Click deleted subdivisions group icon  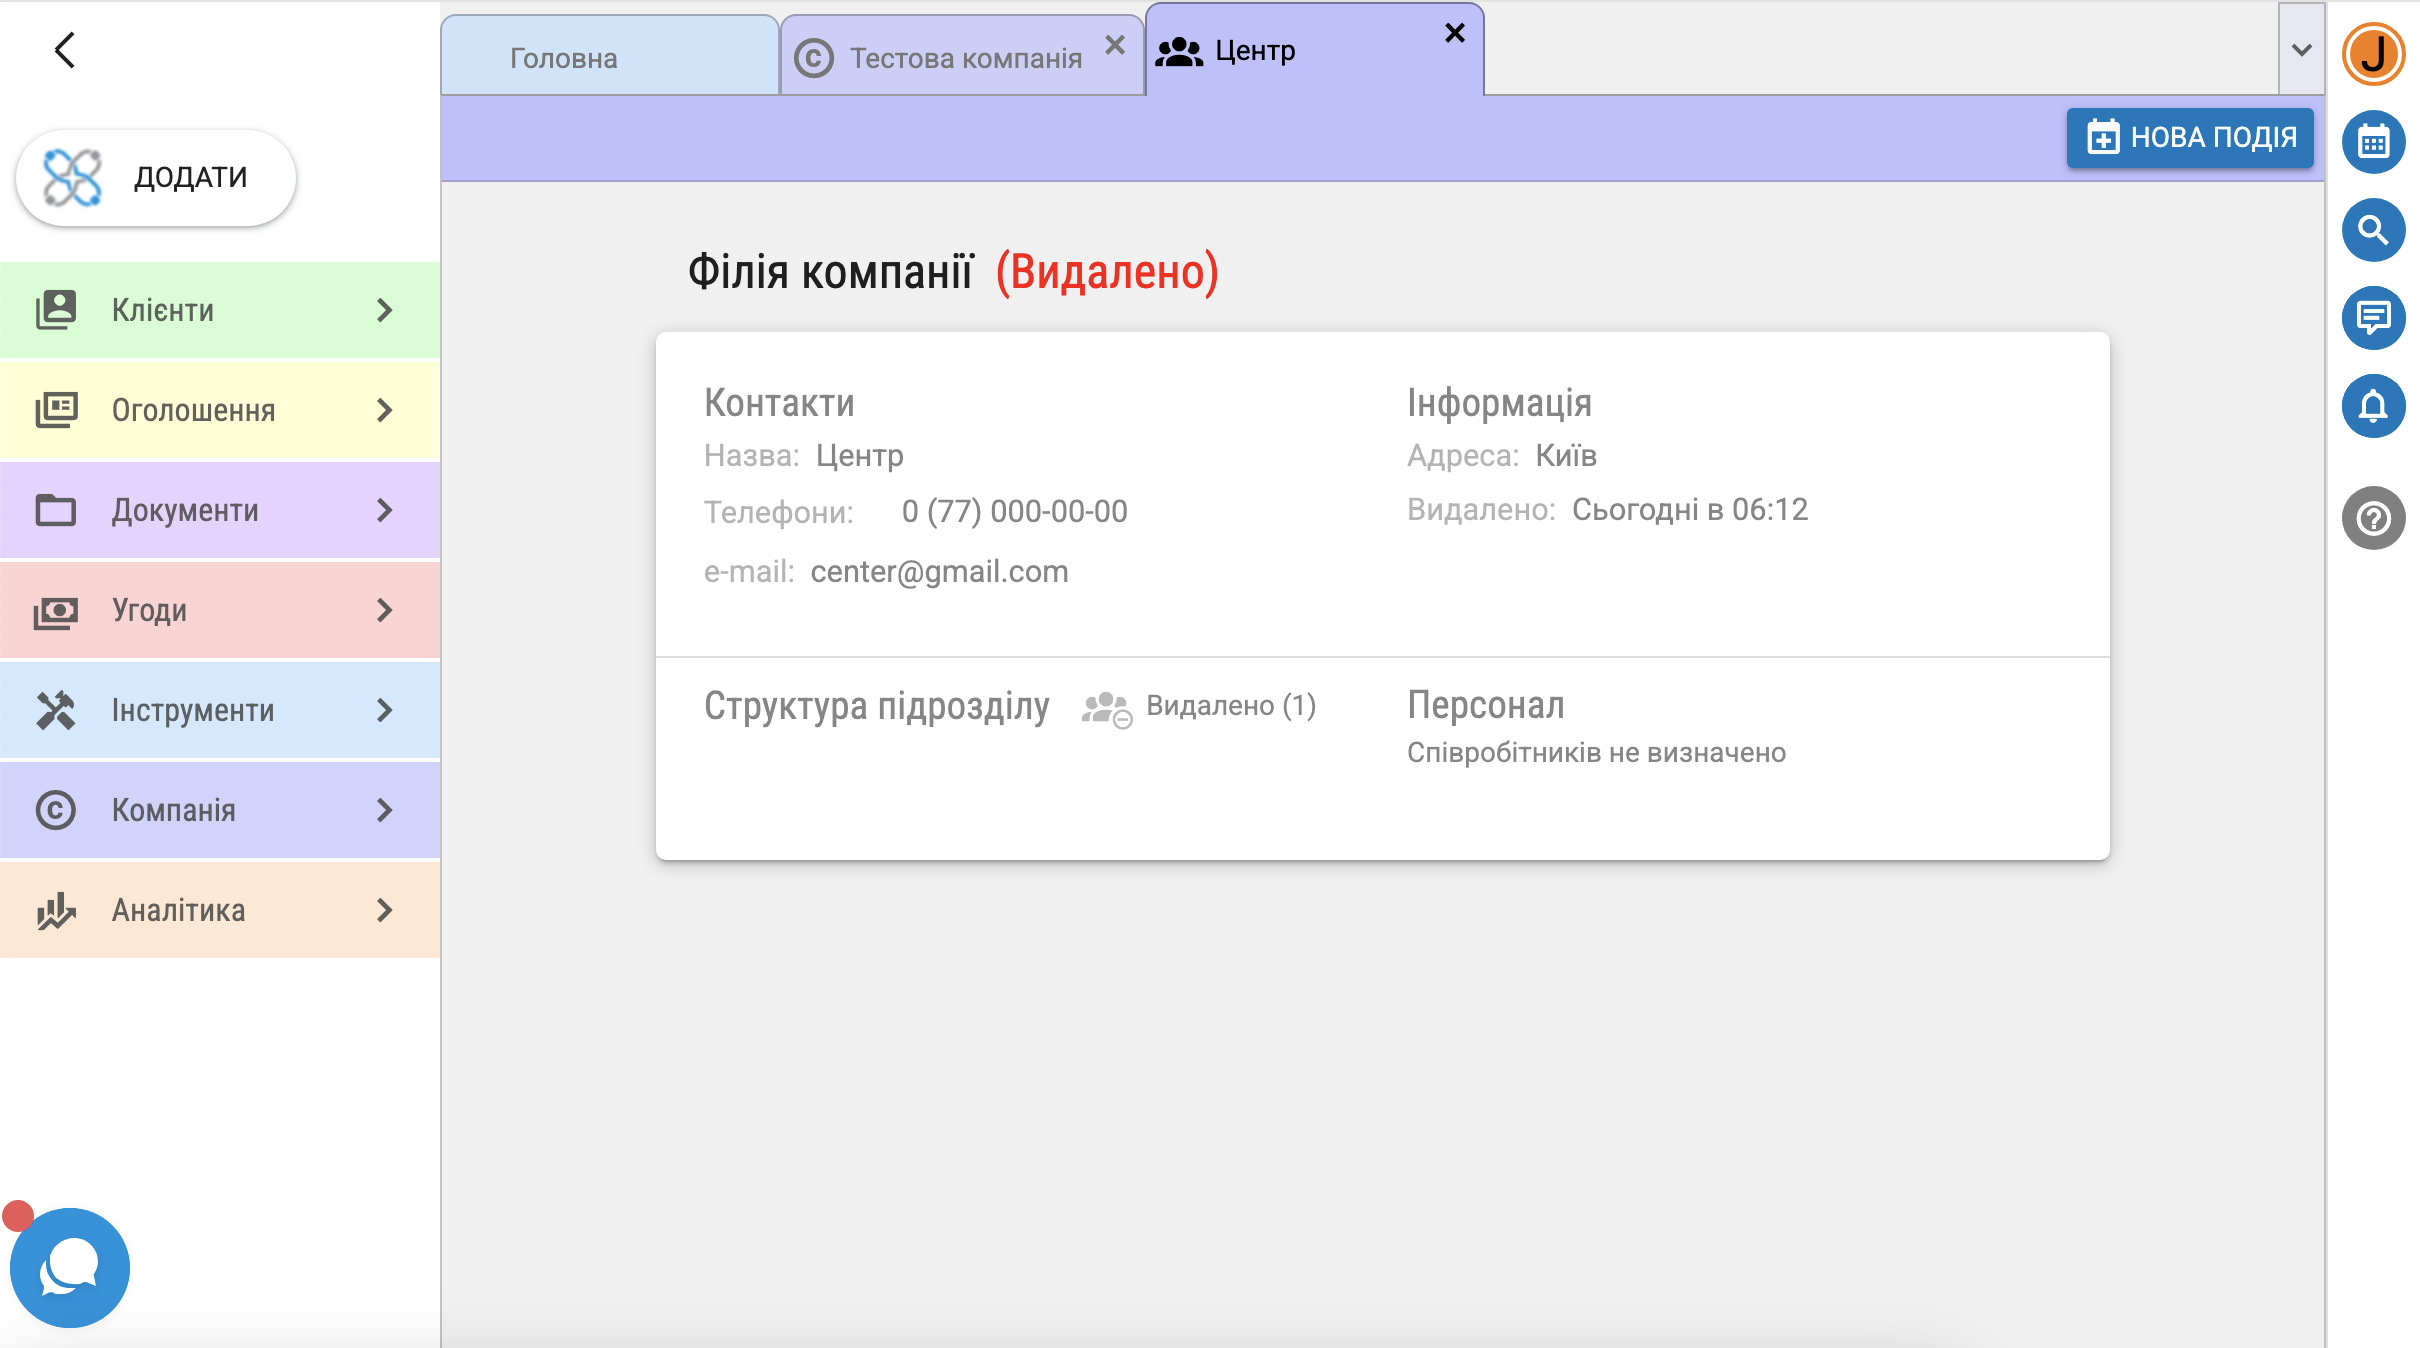[x=1106, y=709]
